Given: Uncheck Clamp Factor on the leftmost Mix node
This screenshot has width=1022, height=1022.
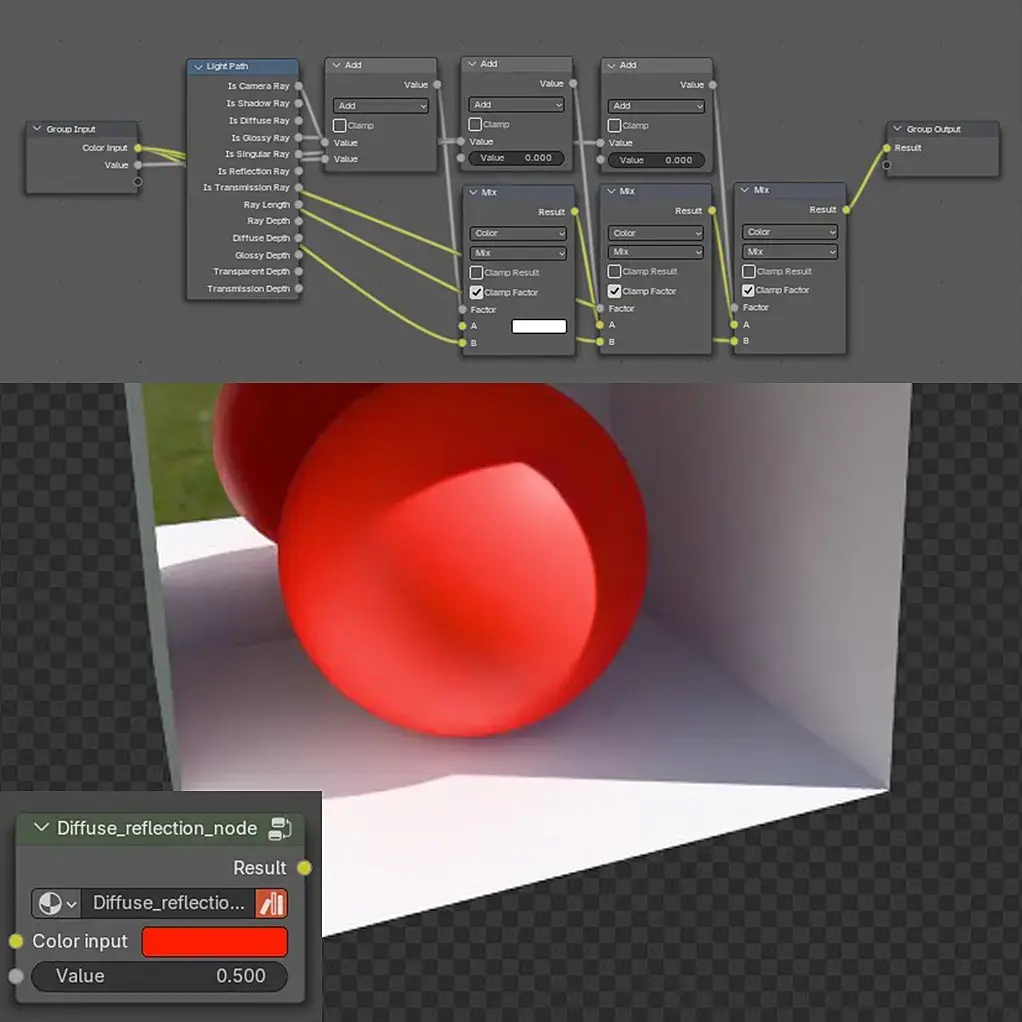Looking at the screenshot, I should pyautogui.click(x=476, y=292).
